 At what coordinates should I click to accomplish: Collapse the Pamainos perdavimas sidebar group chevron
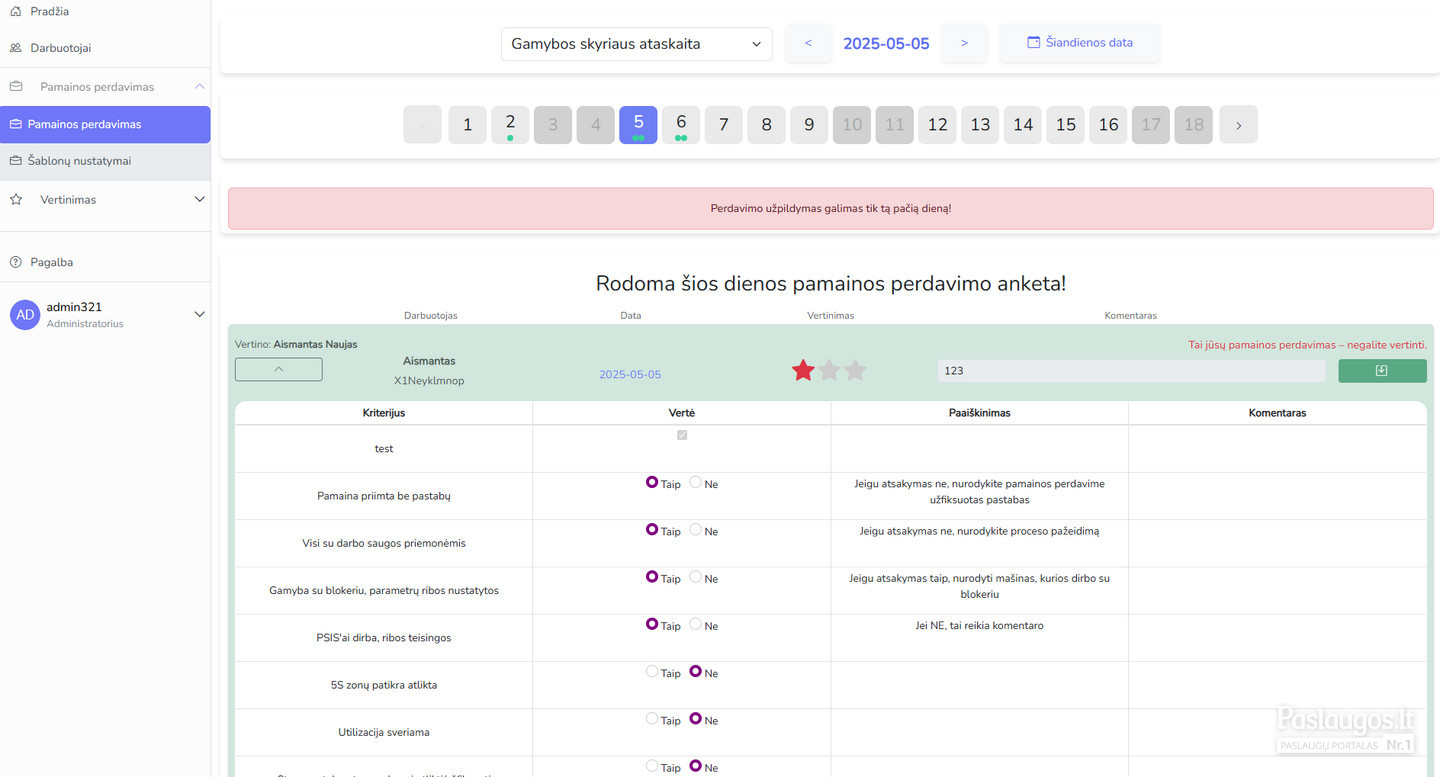[x=199, y=87]
